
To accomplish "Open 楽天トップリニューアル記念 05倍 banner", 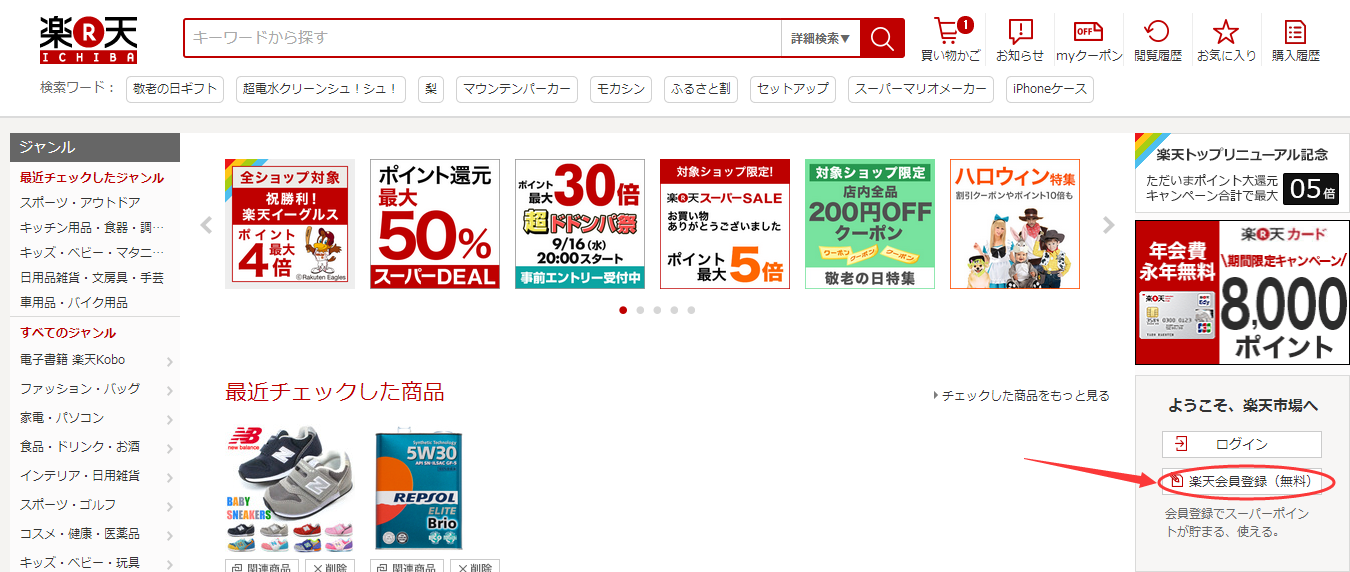I will tap(1242, 171).
